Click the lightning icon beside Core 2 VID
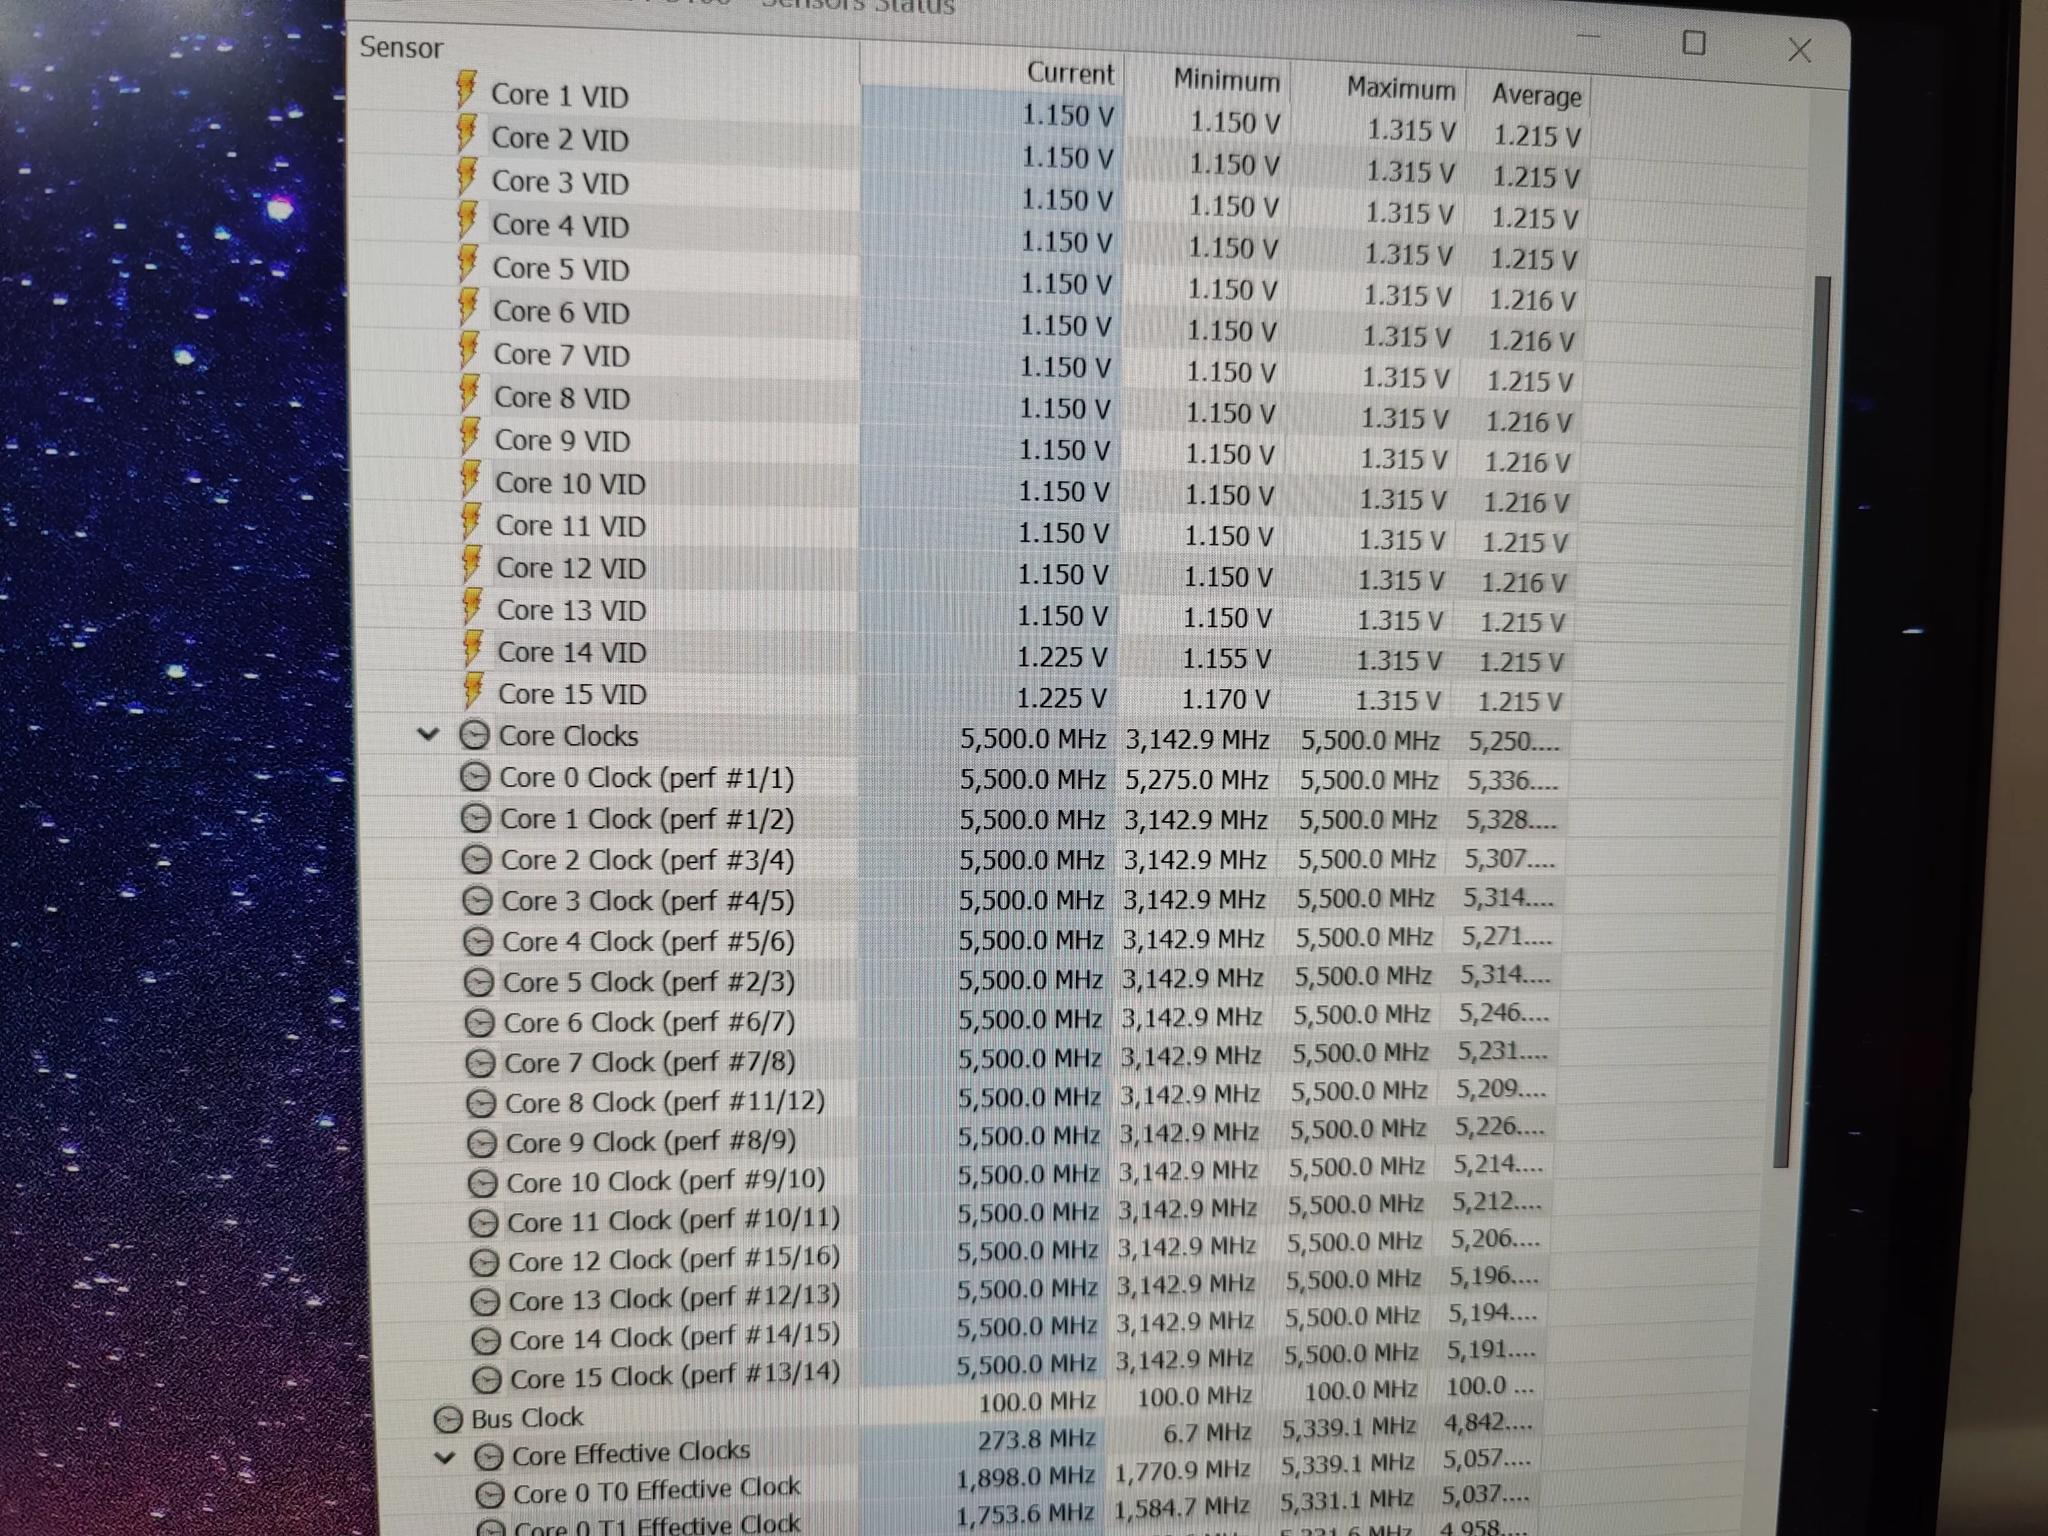 pos(466,134)
